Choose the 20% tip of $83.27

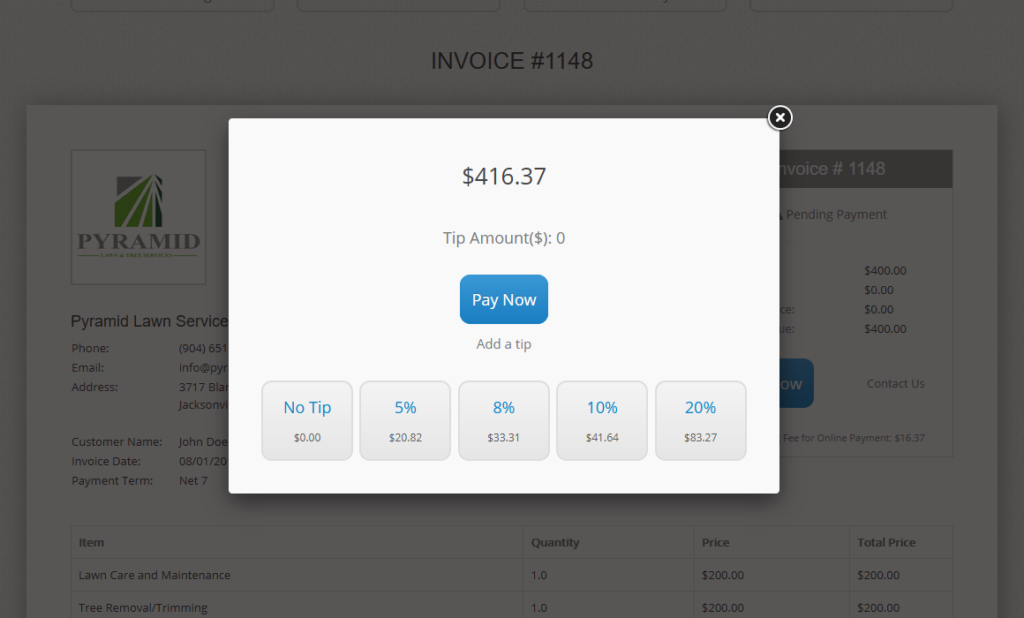tap(700, 421)
